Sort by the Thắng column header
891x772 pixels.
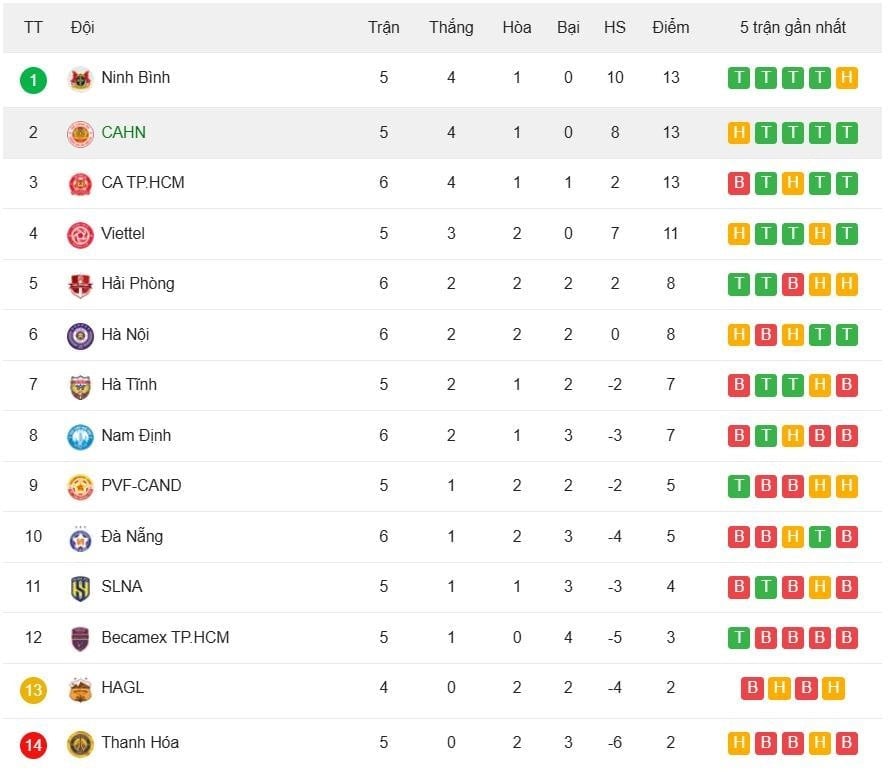tap(451, 27)
